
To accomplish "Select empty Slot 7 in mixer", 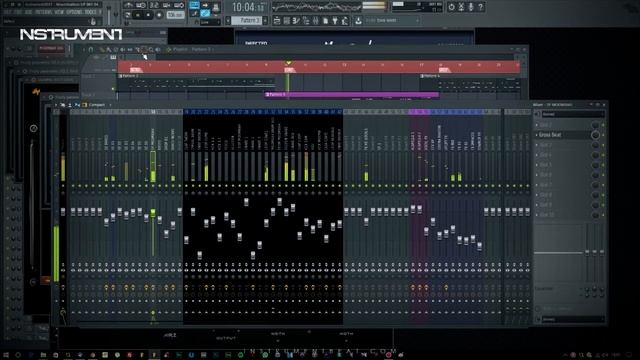I will coord(564,185).
